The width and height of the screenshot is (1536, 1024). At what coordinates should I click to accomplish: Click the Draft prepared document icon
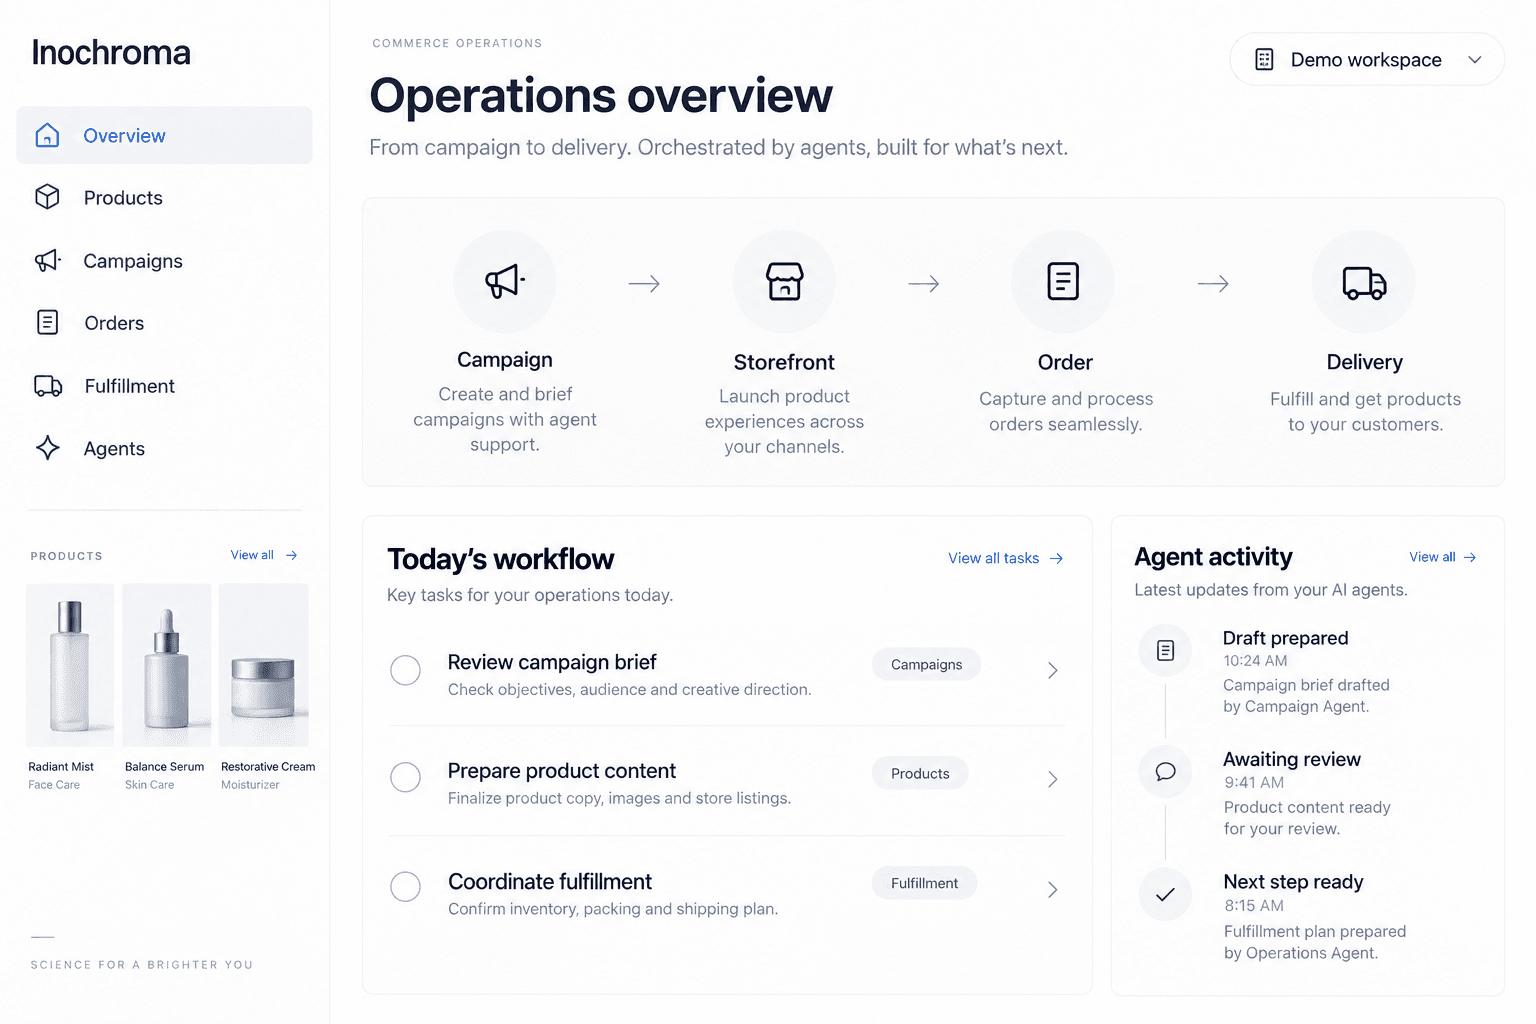tap(1165, 651)
